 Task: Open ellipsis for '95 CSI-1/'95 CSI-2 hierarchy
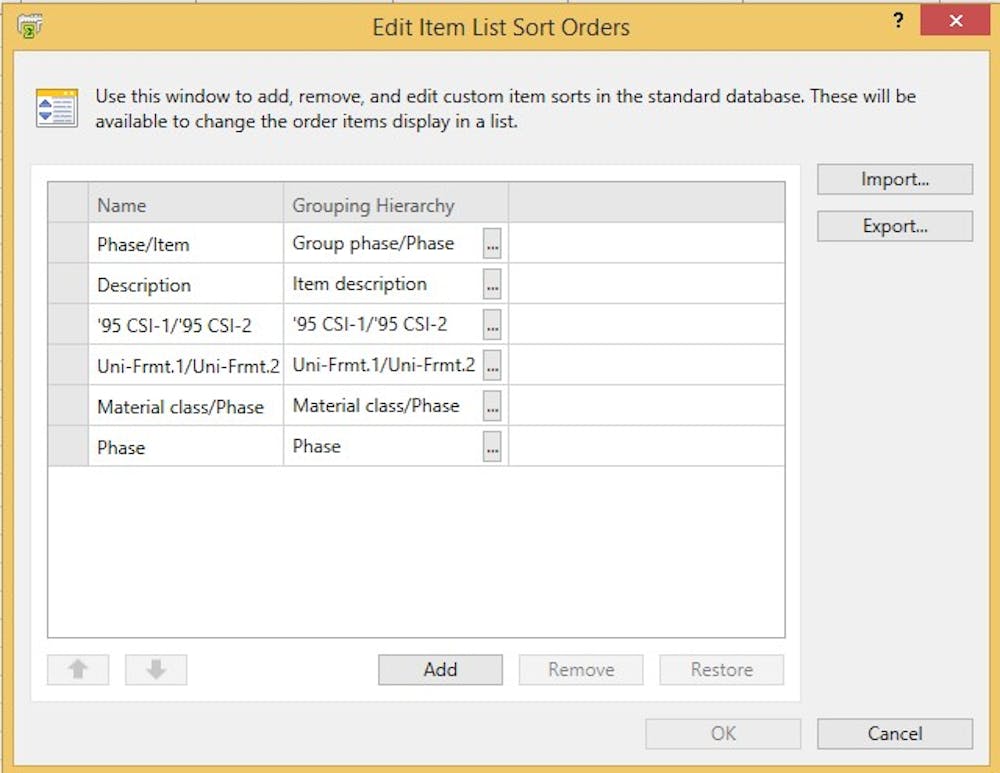[x=492, y=325]
